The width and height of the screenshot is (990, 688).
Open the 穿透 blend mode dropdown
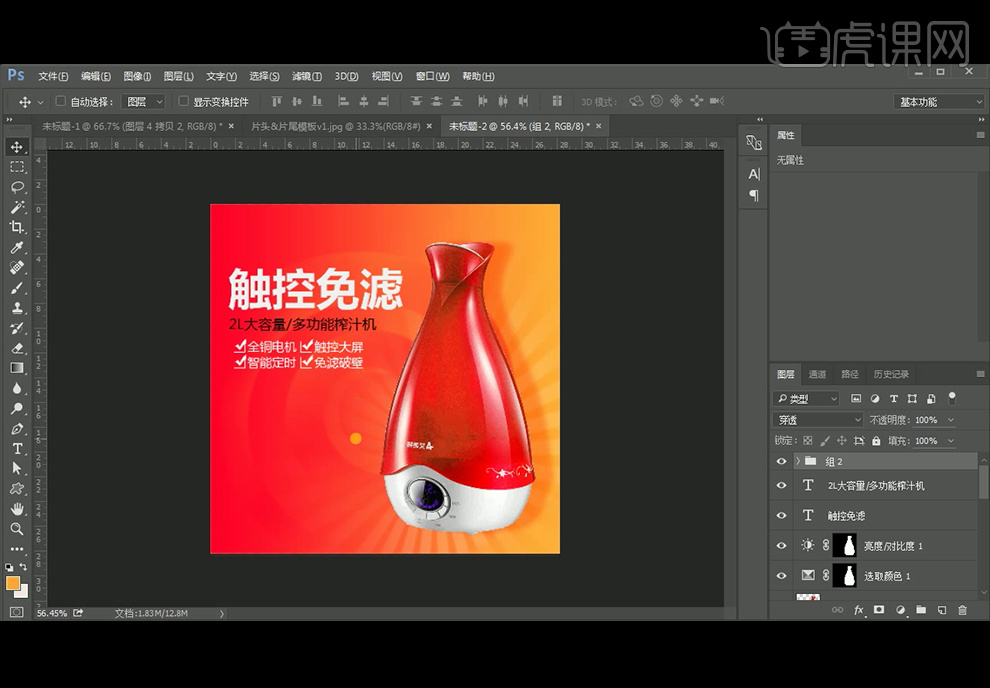pyautogui.click(x=817, y=420)
